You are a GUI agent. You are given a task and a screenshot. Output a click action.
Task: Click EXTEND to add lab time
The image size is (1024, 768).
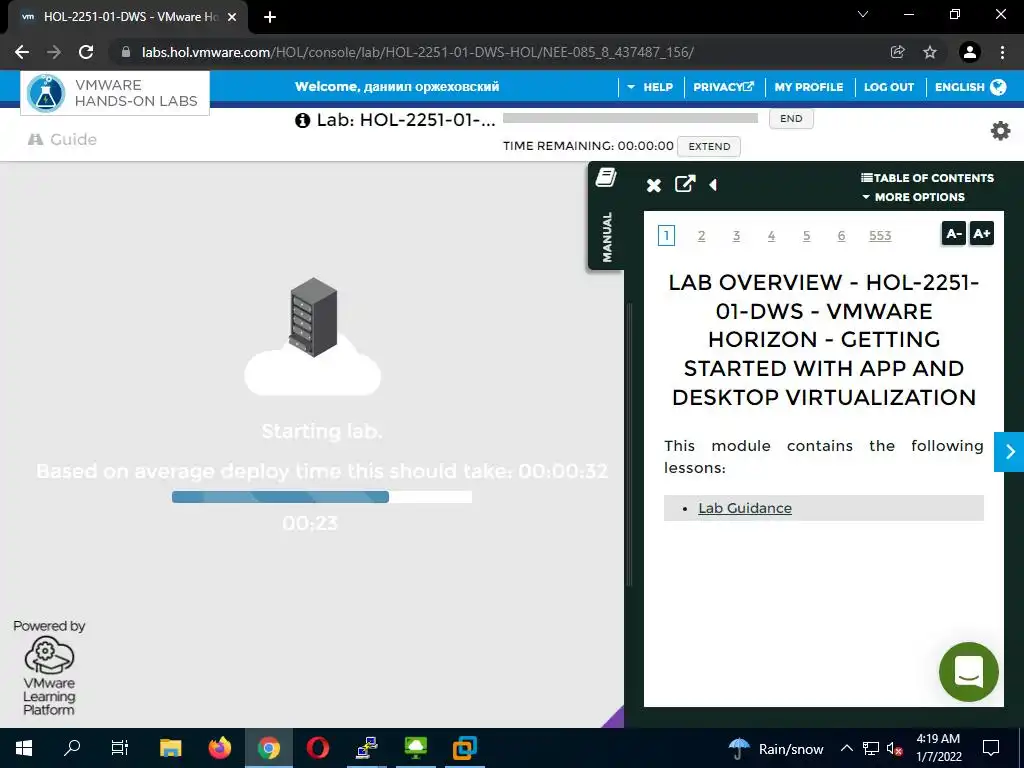click(709, 146)
